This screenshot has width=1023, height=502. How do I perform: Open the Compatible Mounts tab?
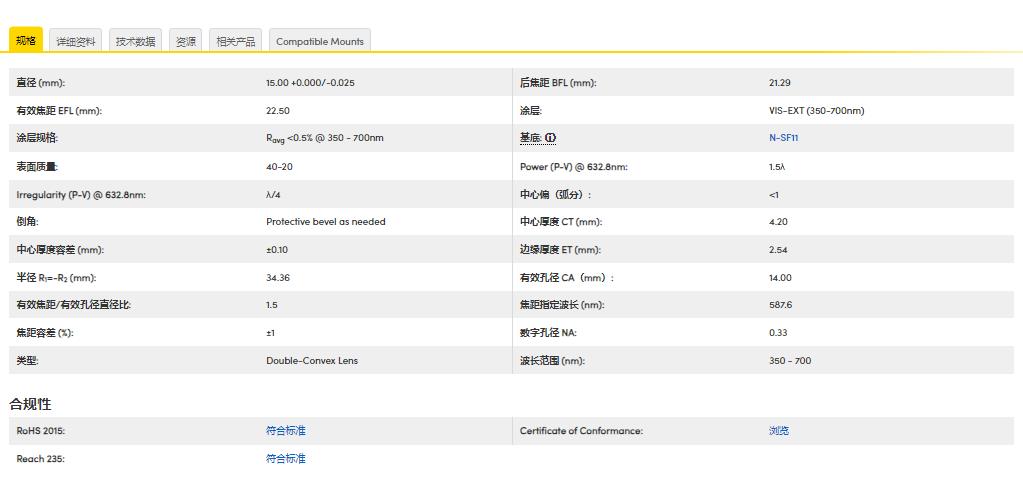coord(321,41)
